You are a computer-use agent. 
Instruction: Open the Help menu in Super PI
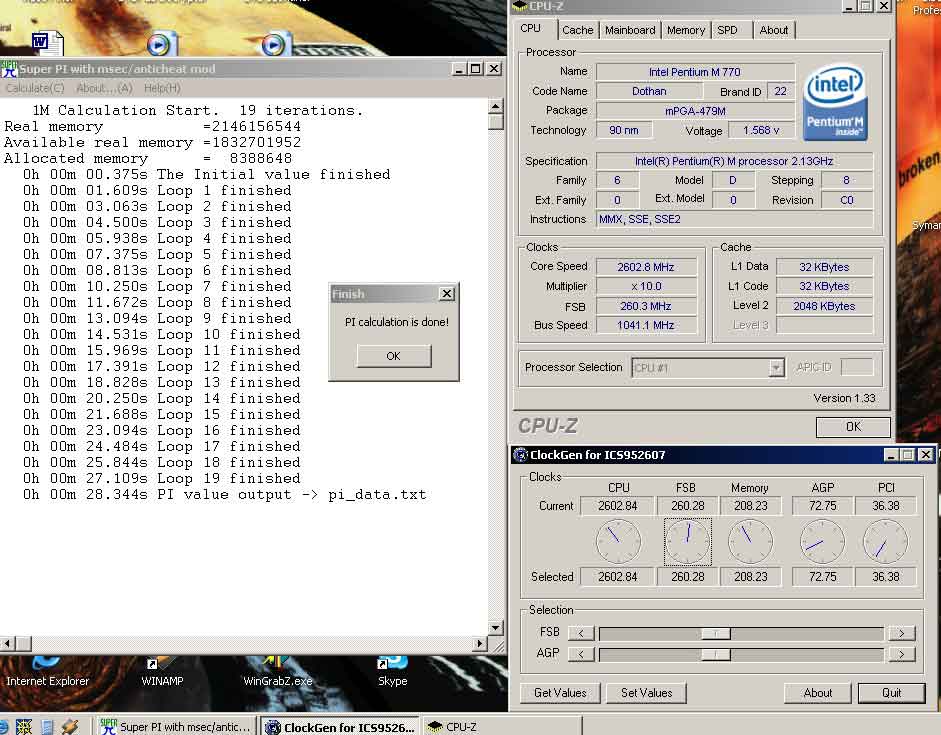pyautogui.click(x=162, y=88)
